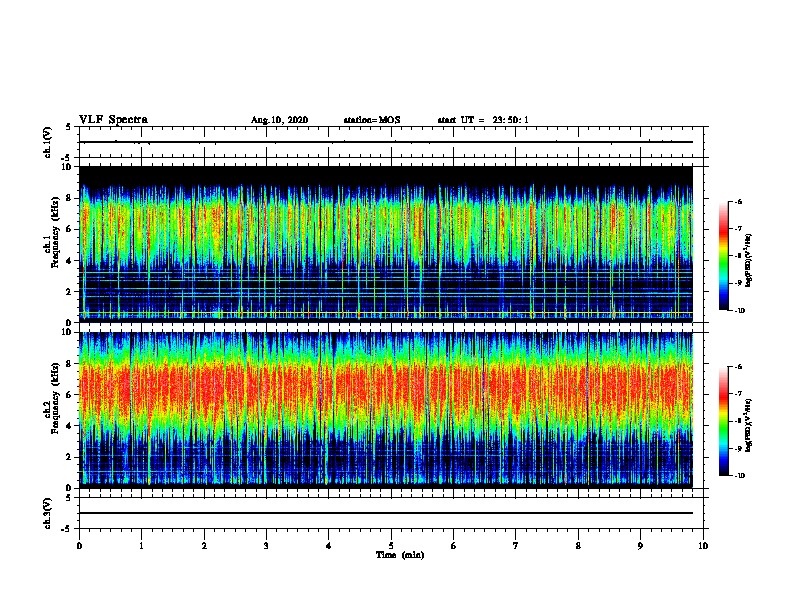The image size is (792, 612).
Task: Click the "station=MOS" header label
Action: click(x=372, y=120)
